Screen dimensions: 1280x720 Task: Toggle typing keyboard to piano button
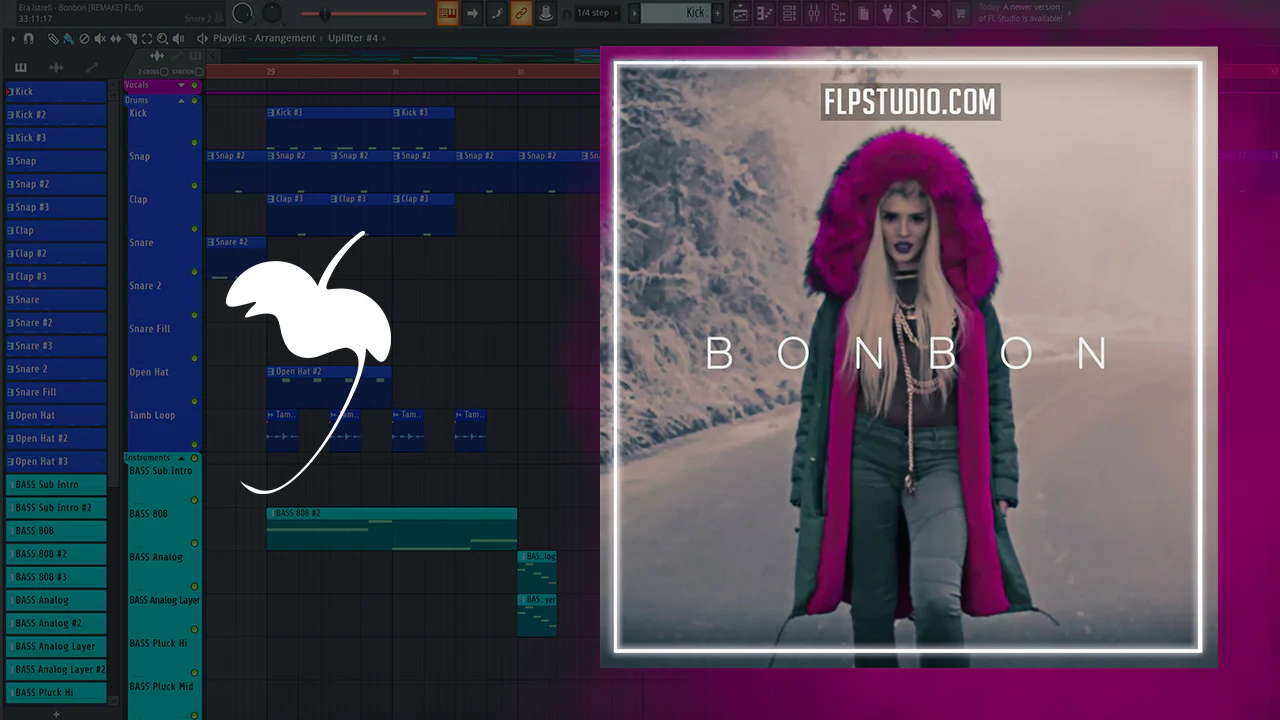point(448,13)
